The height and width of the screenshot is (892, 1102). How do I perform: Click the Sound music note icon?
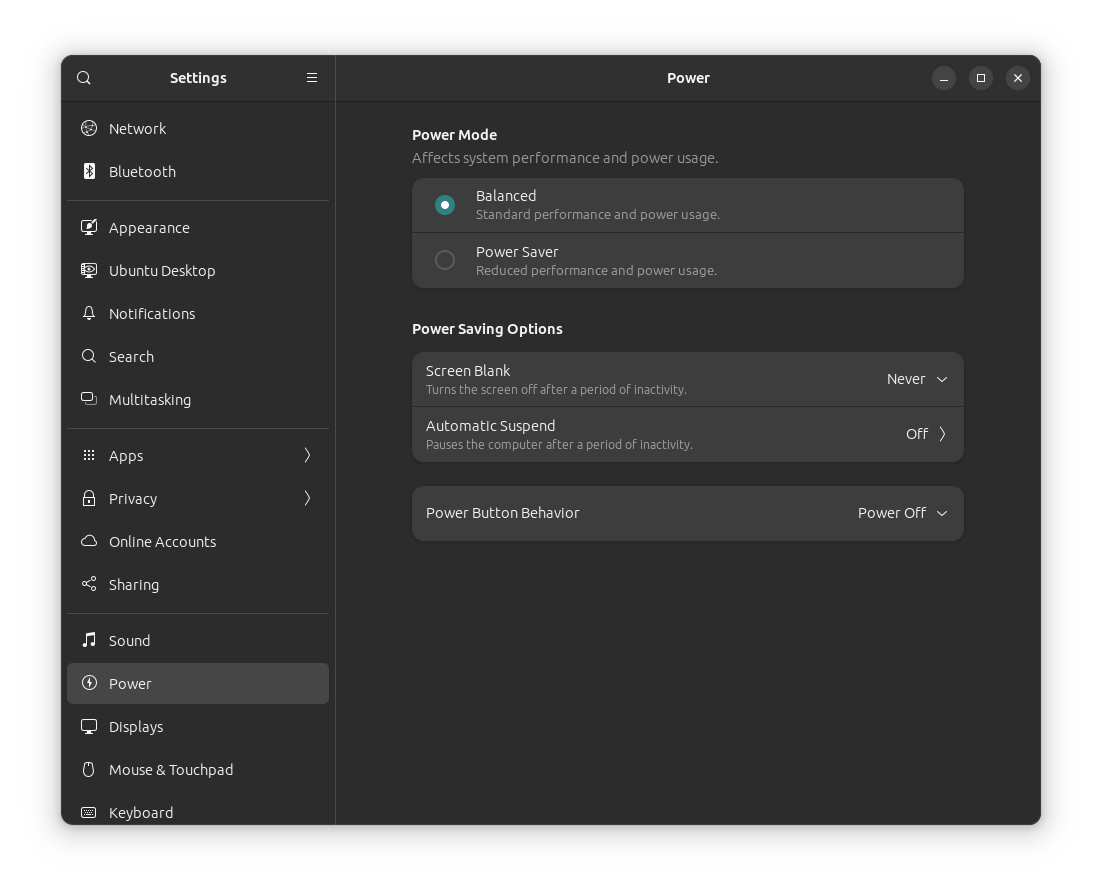[89, 641]
